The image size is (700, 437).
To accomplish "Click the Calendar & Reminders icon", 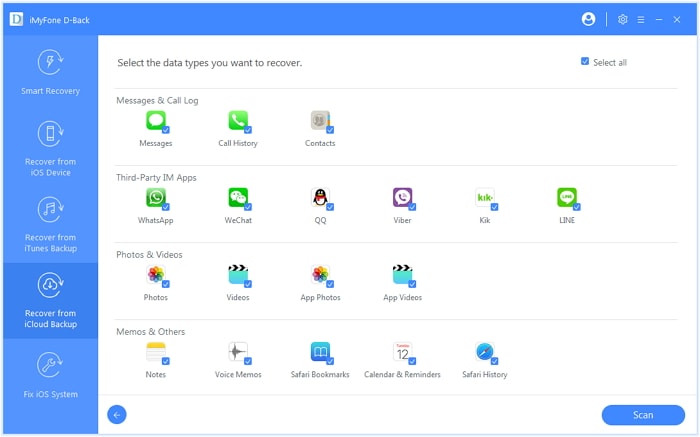I will coord(403,352).
